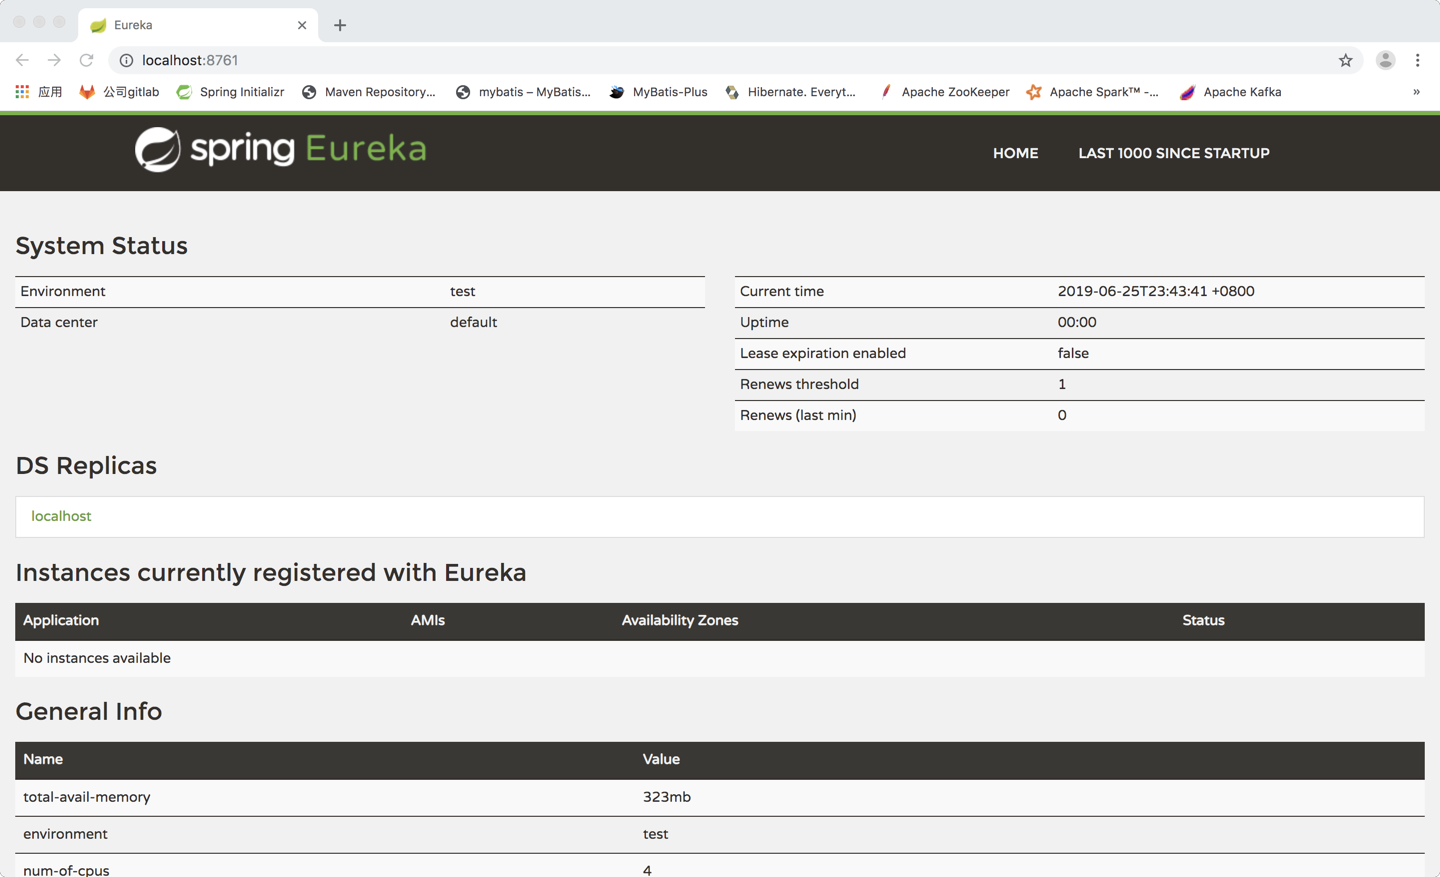Screen dimensions: 1440x877
Task: Click the Availability Zones column header
Action: point(680,620)
